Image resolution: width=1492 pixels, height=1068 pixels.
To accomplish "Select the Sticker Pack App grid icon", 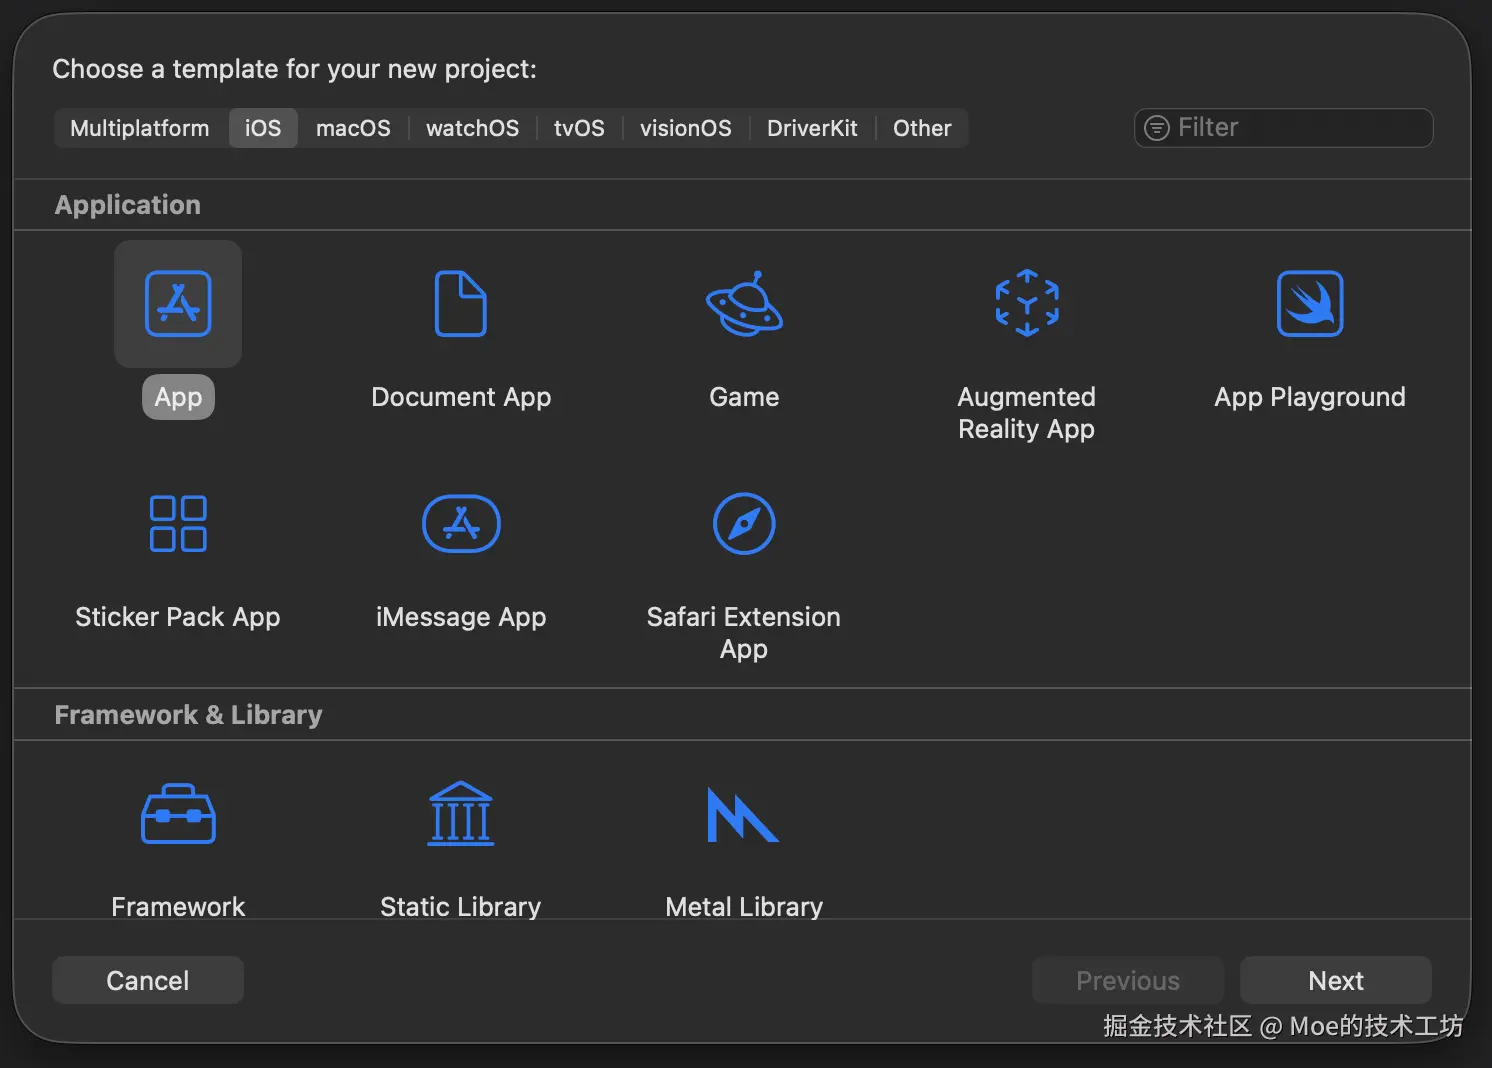I will click(x=178, y=524).
